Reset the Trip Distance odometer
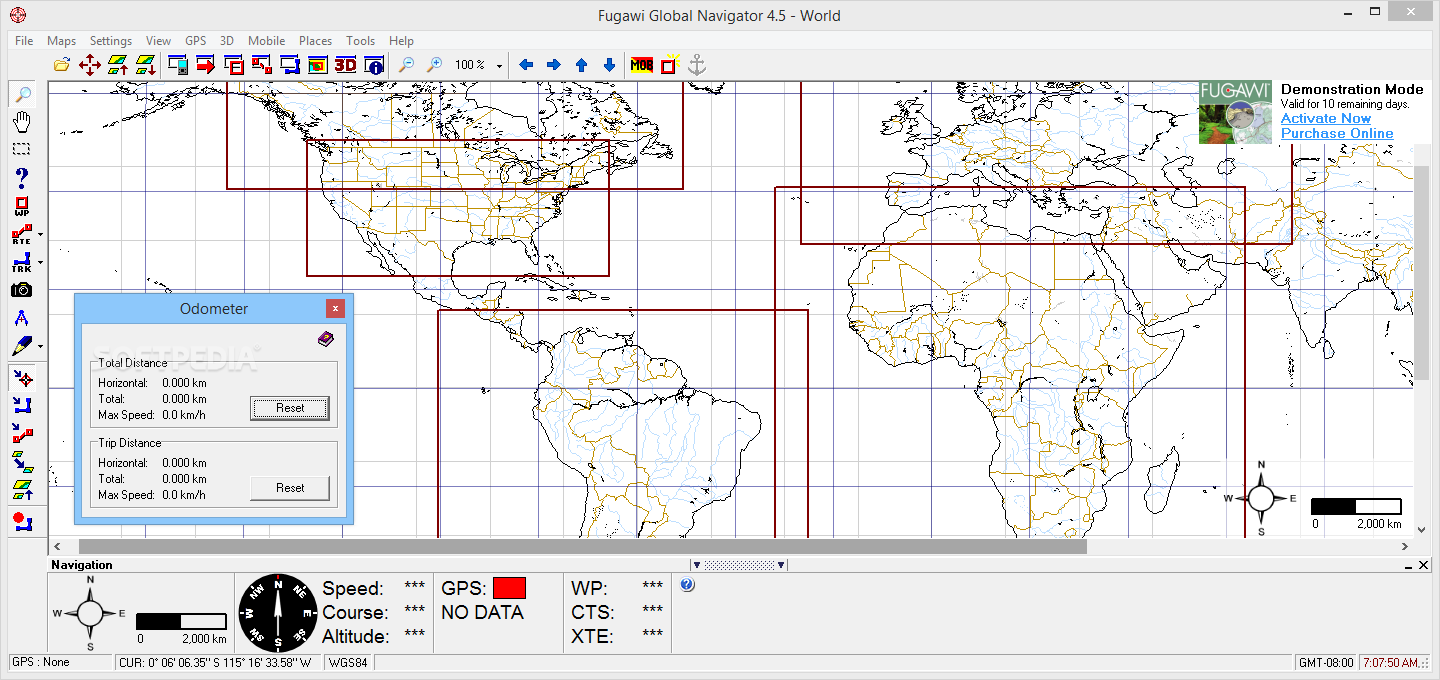The height and width of the screenshot is (680, 1440). pyautogui.click(x=290, y=487)
